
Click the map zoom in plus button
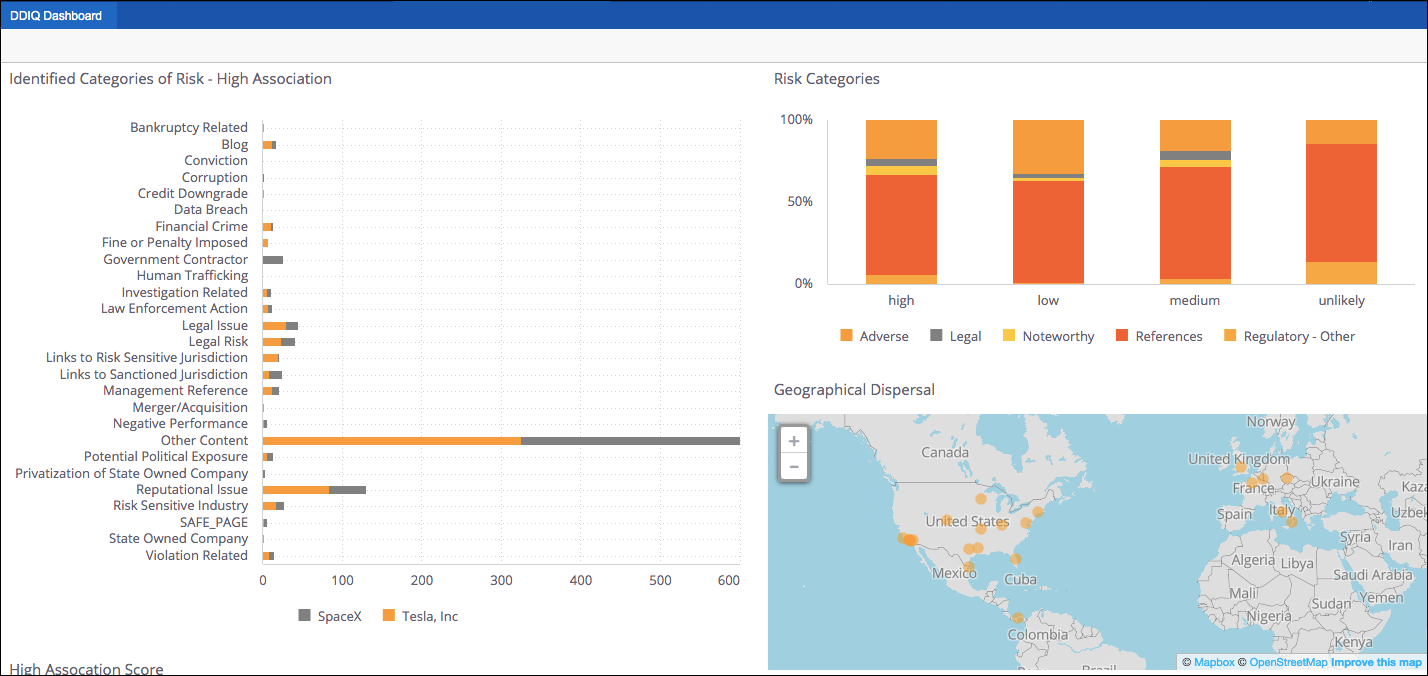794,441
